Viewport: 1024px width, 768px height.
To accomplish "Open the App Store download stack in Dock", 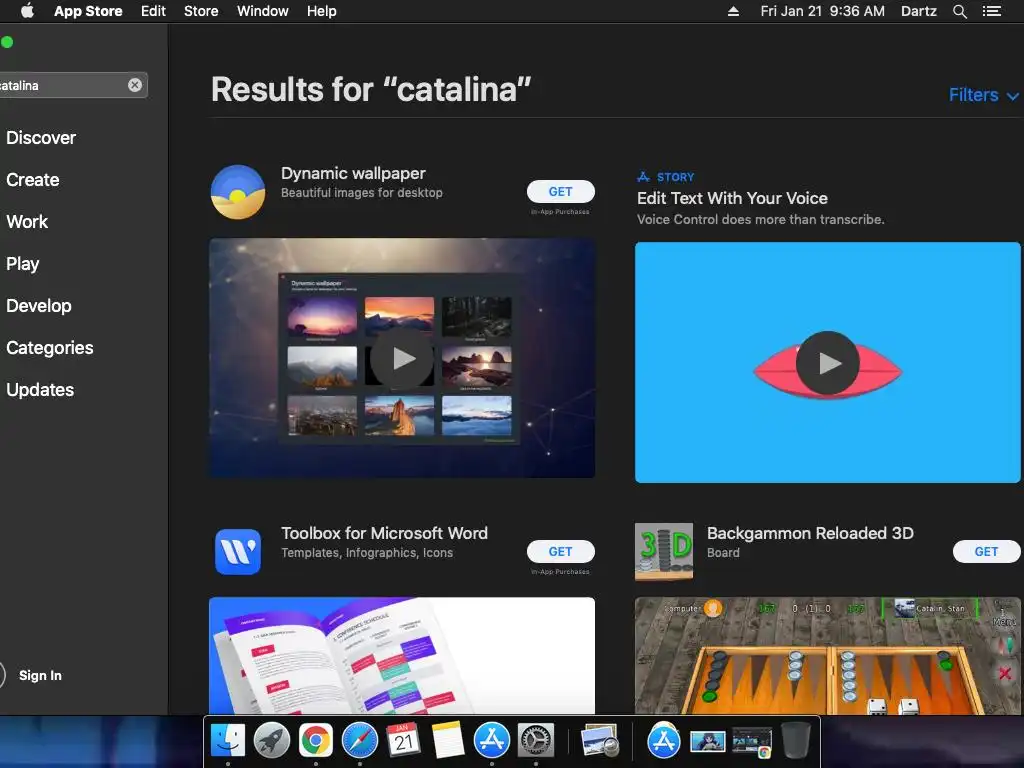I will point(664,741).
